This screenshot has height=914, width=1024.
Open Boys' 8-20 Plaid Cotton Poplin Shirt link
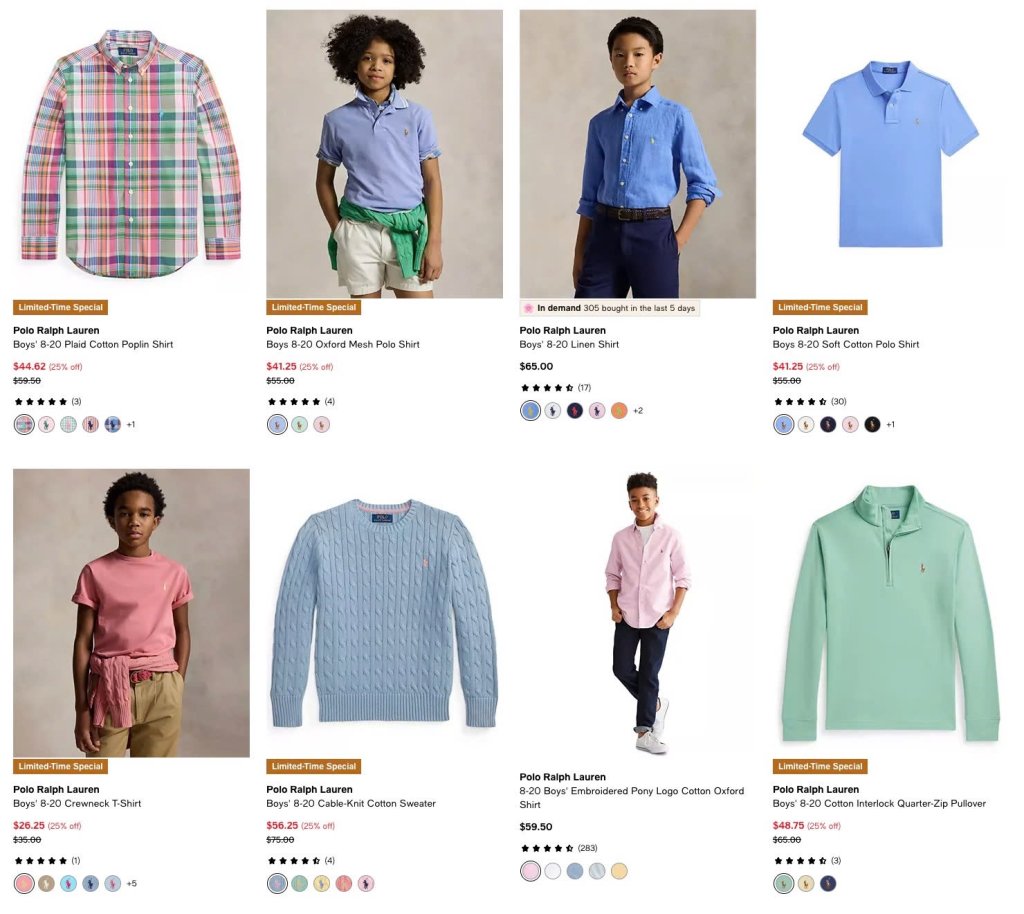[x=93, y=344]
